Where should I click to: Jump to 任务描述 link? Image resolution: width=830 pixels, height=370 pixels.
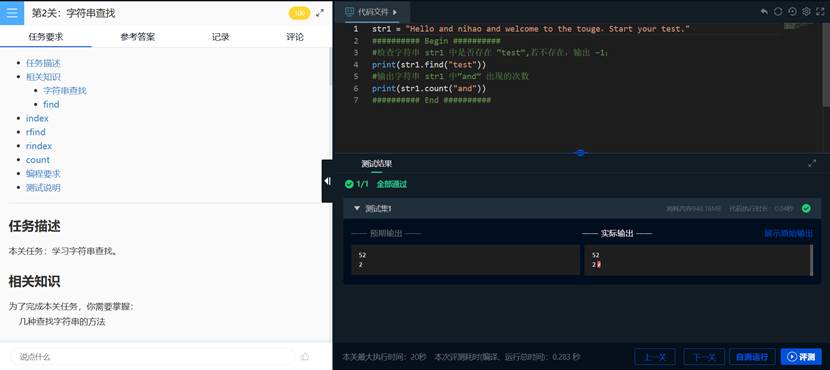(x=43, y=63)
